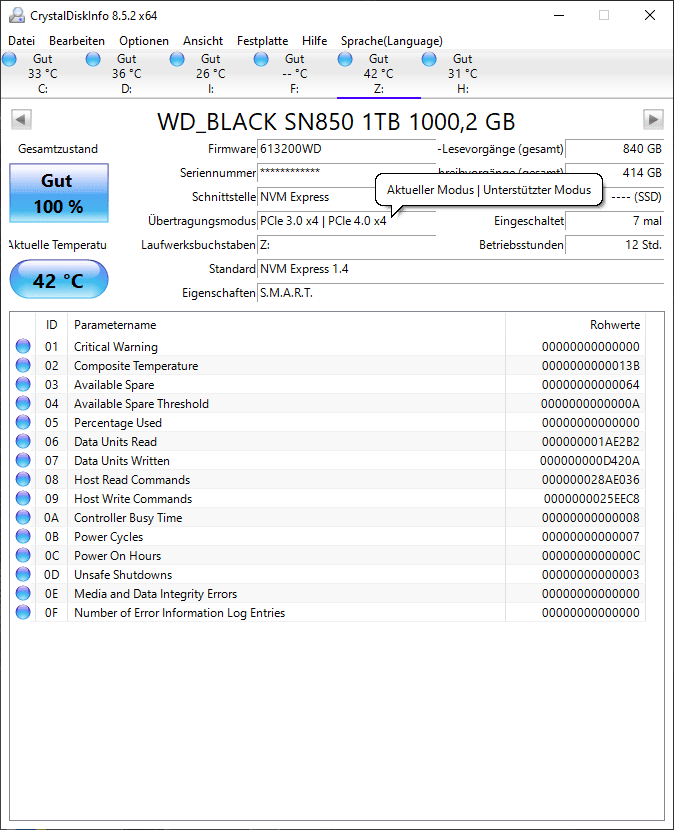Select drive C: tab at 33 °C
Screen dimensions: 674x830
point(42,74)
